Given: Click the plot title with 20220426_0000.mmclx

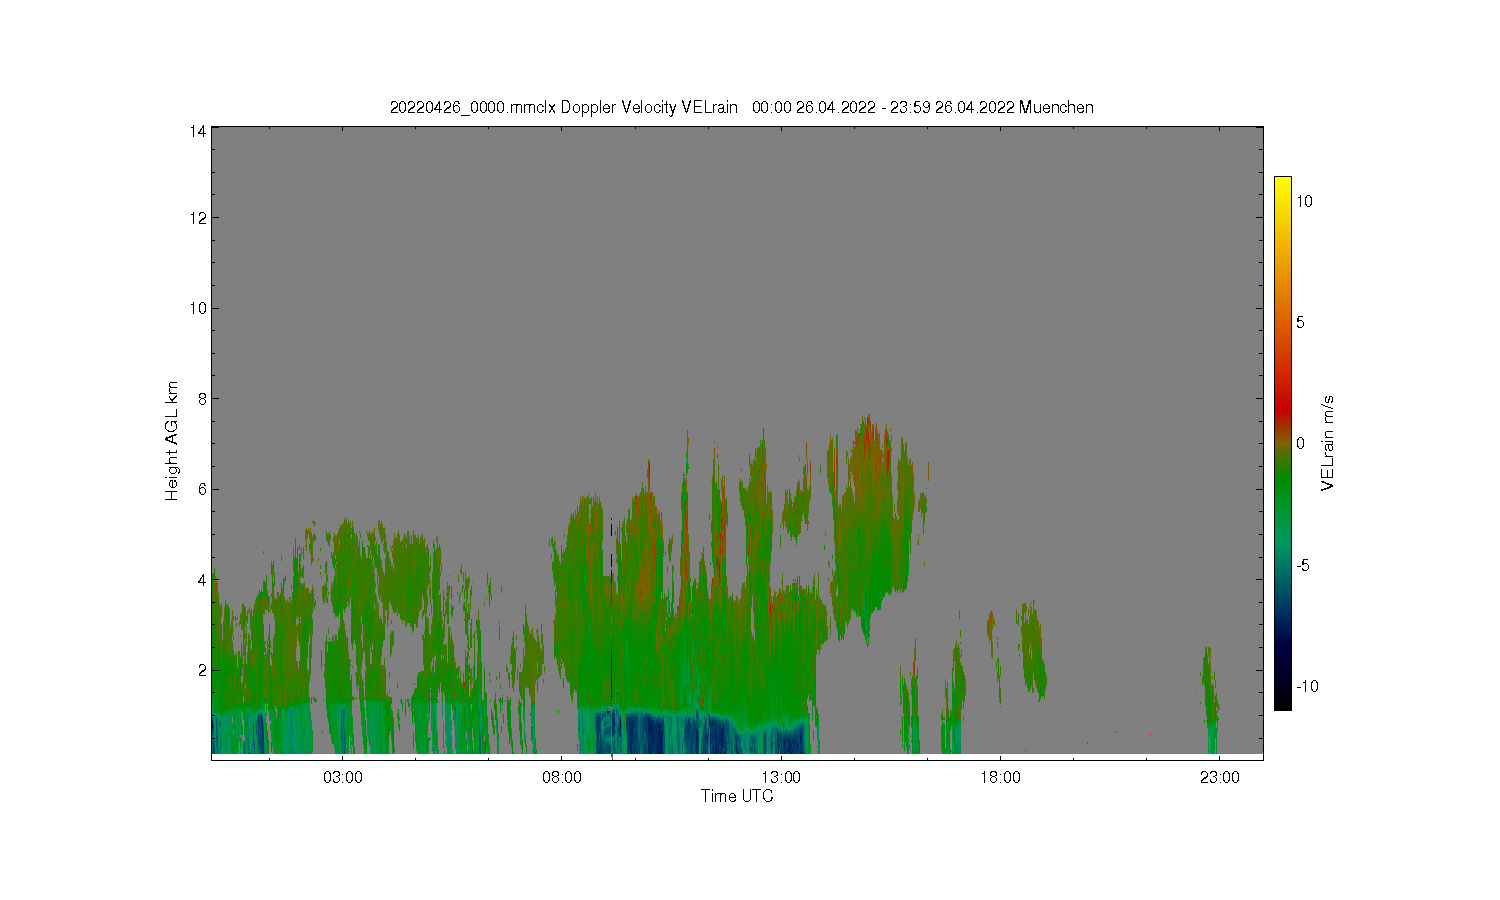Looking at the screenshot, I should (x=741, y=107).
